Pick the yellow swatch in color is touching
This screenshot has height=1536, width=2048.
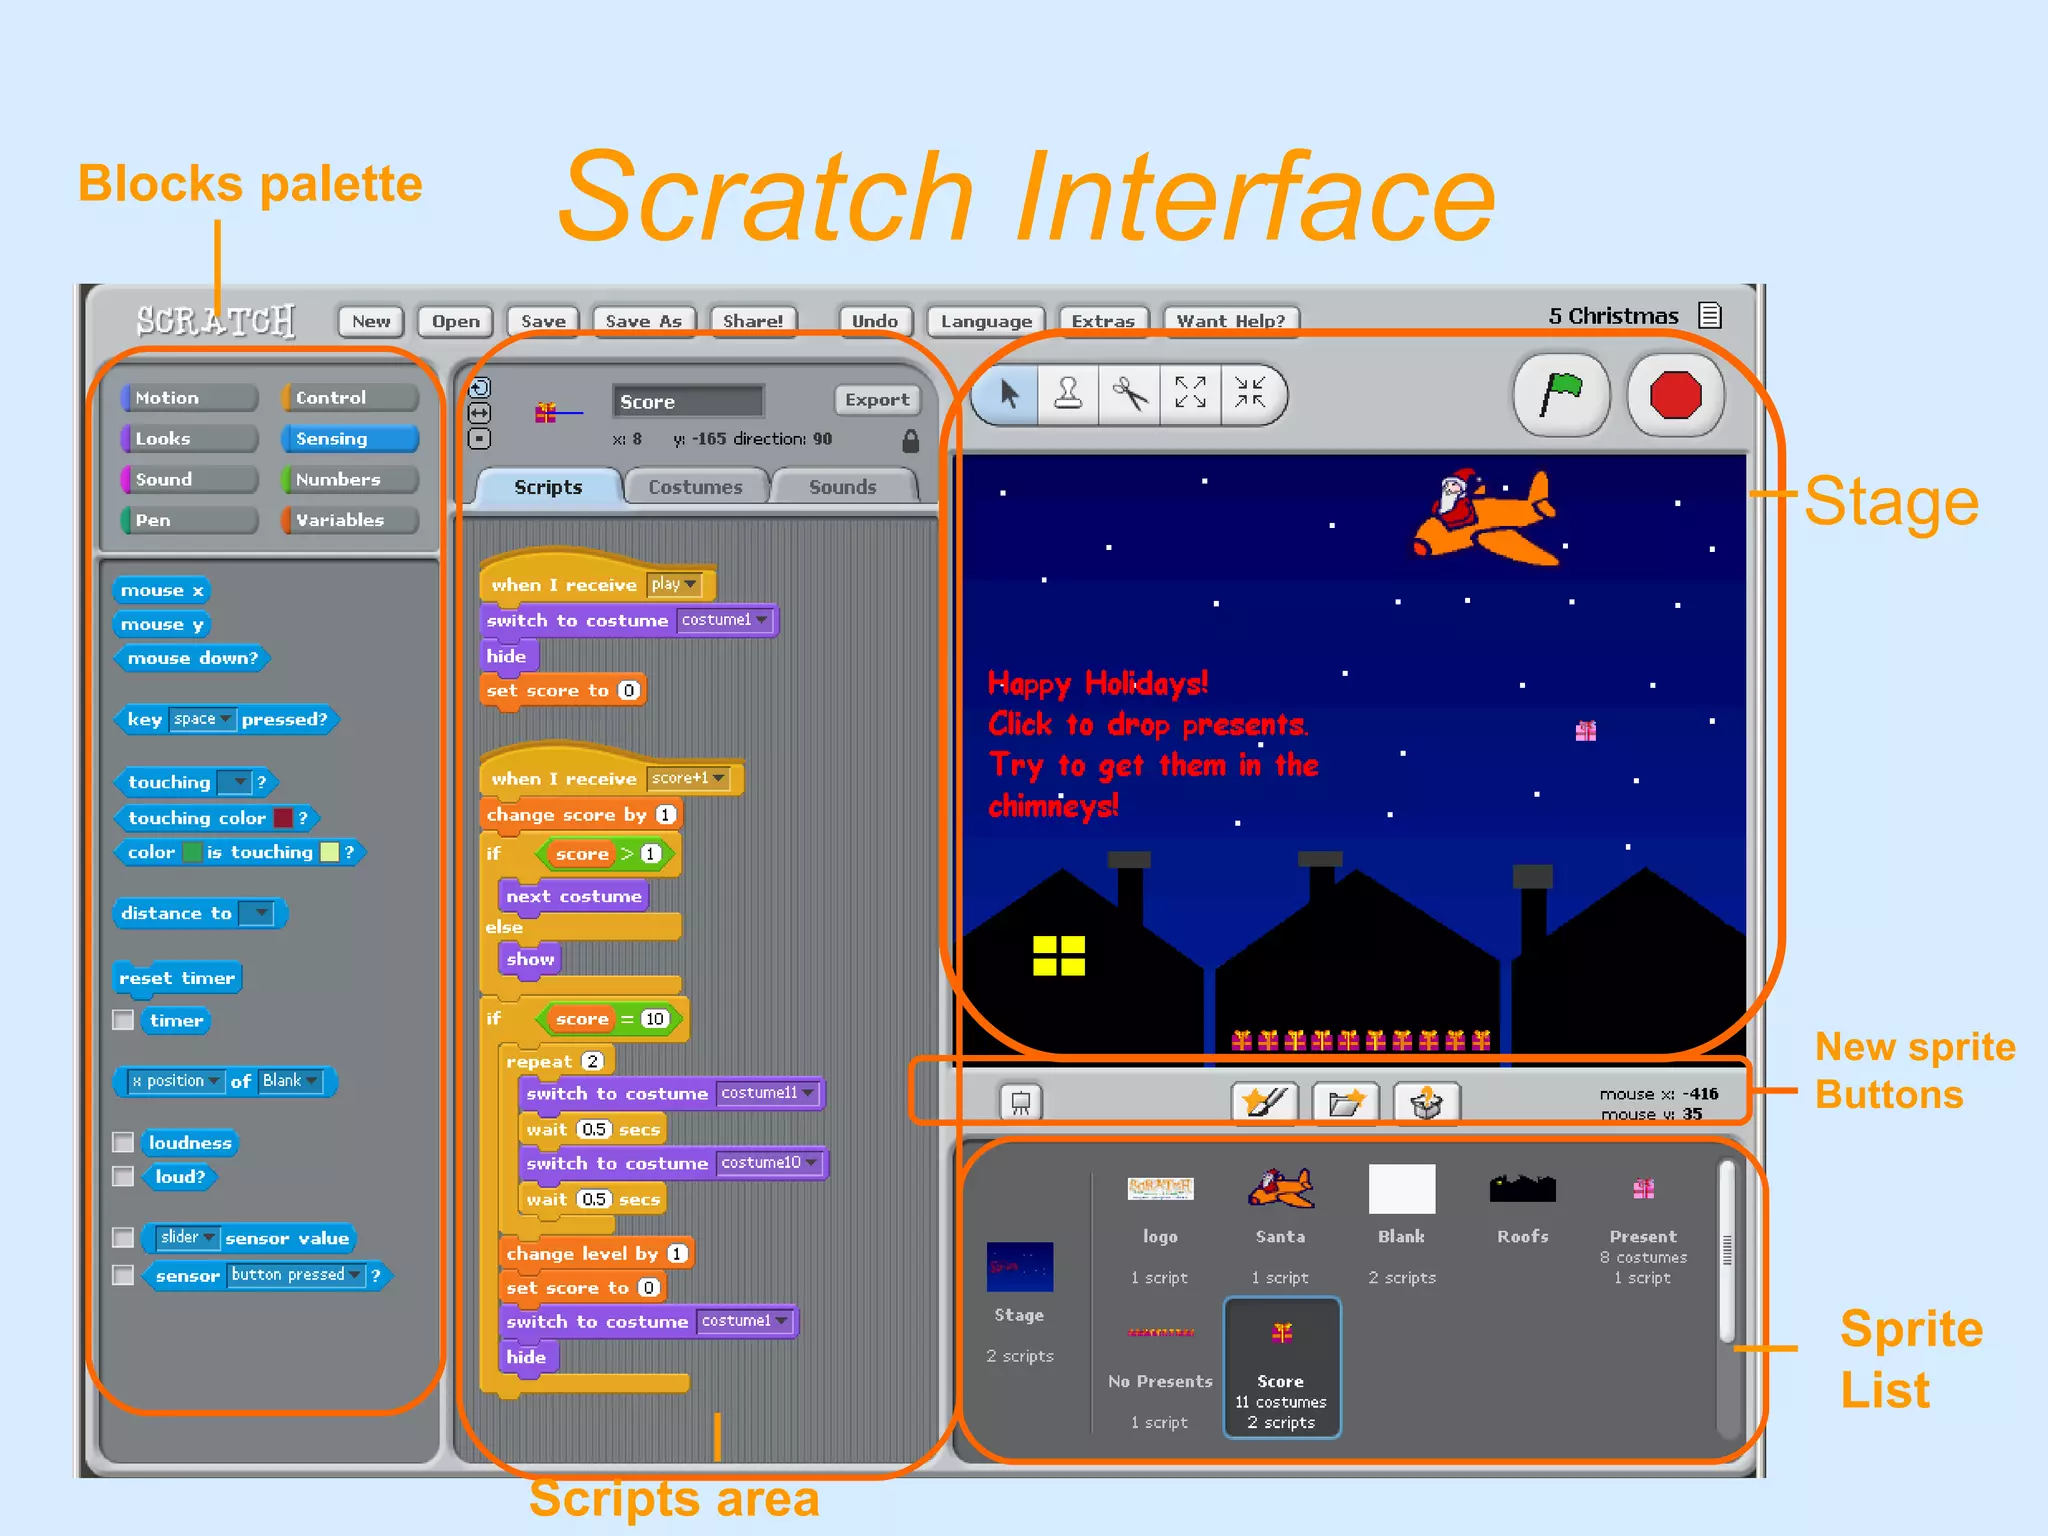(x=329, y=852)
